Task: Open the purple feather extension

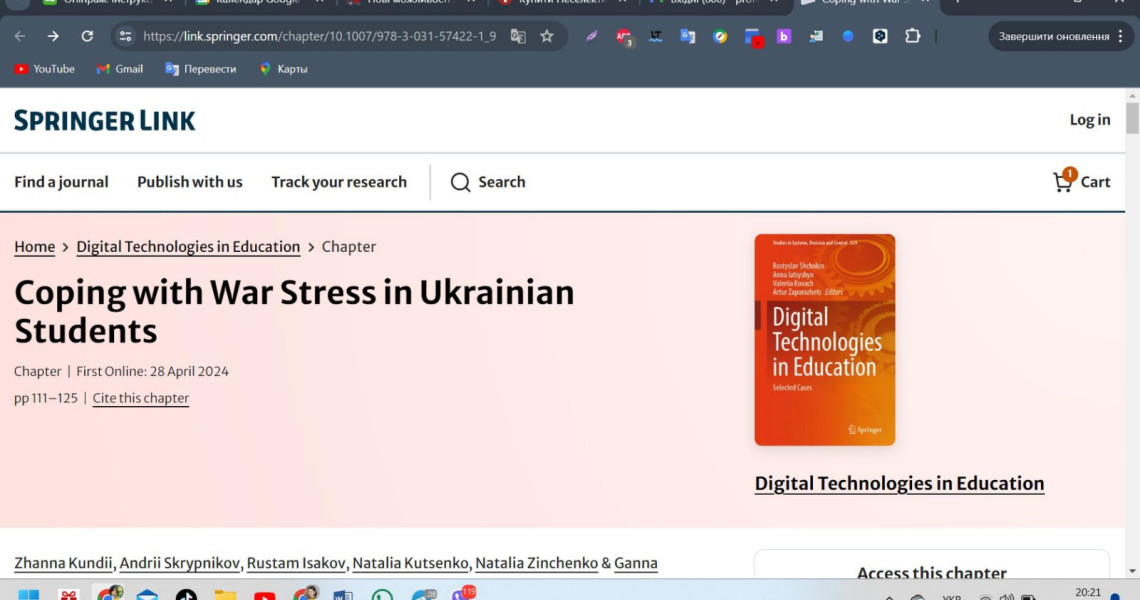Action: coord(592,36)
